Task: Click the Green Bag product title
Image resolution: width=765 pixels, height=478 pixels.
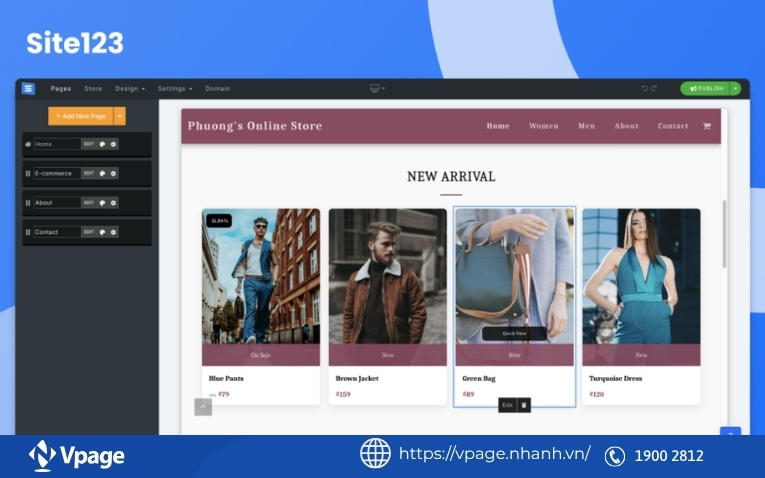Action: point(479,378)
